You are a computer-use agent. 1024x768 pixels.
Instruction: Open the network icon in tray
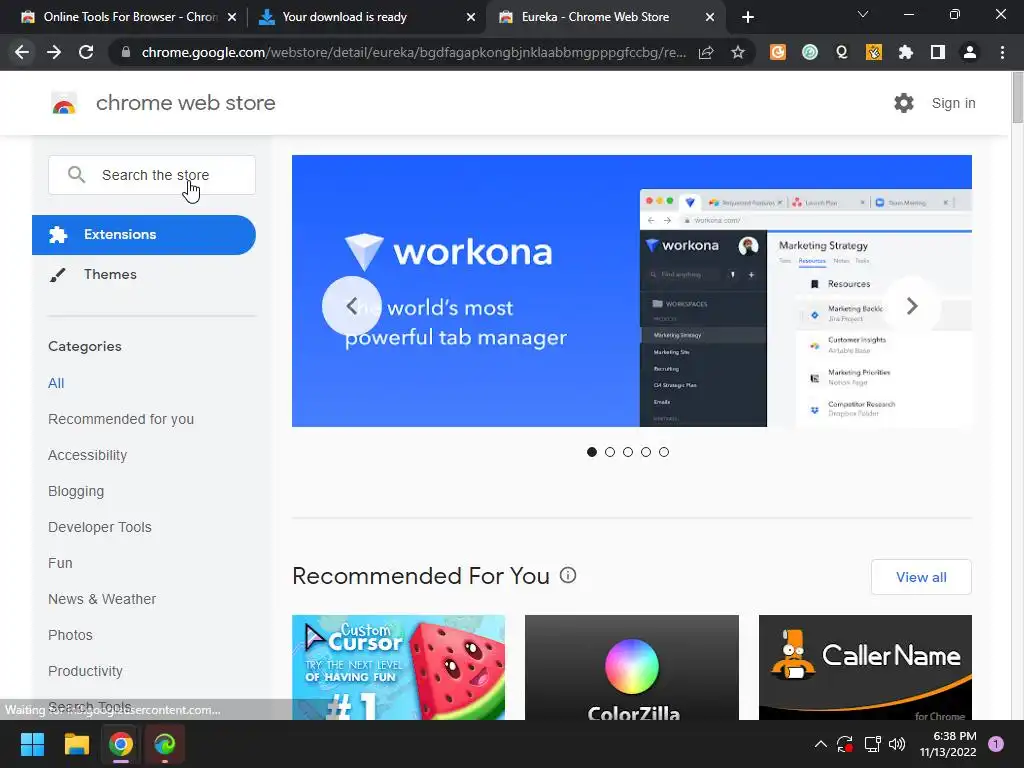(872, 744)
